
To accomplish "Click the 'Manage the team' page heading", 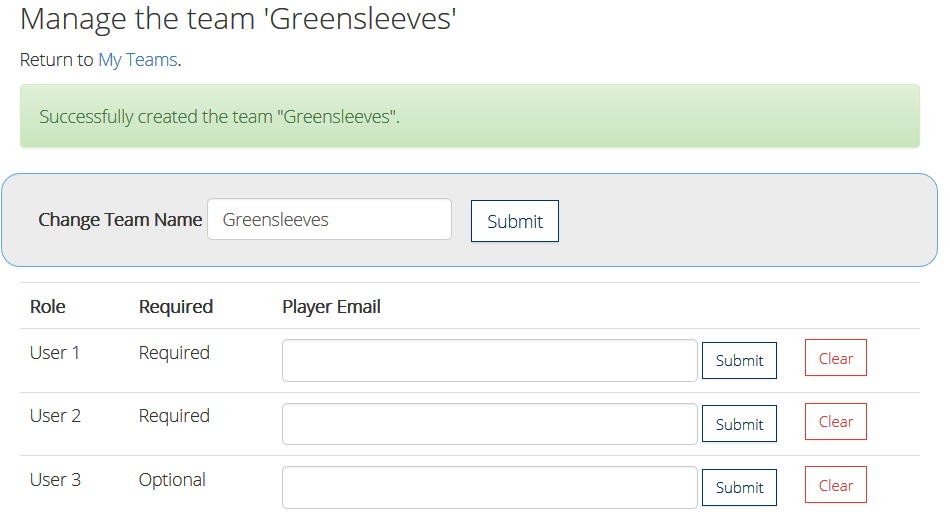I will 238,19.
